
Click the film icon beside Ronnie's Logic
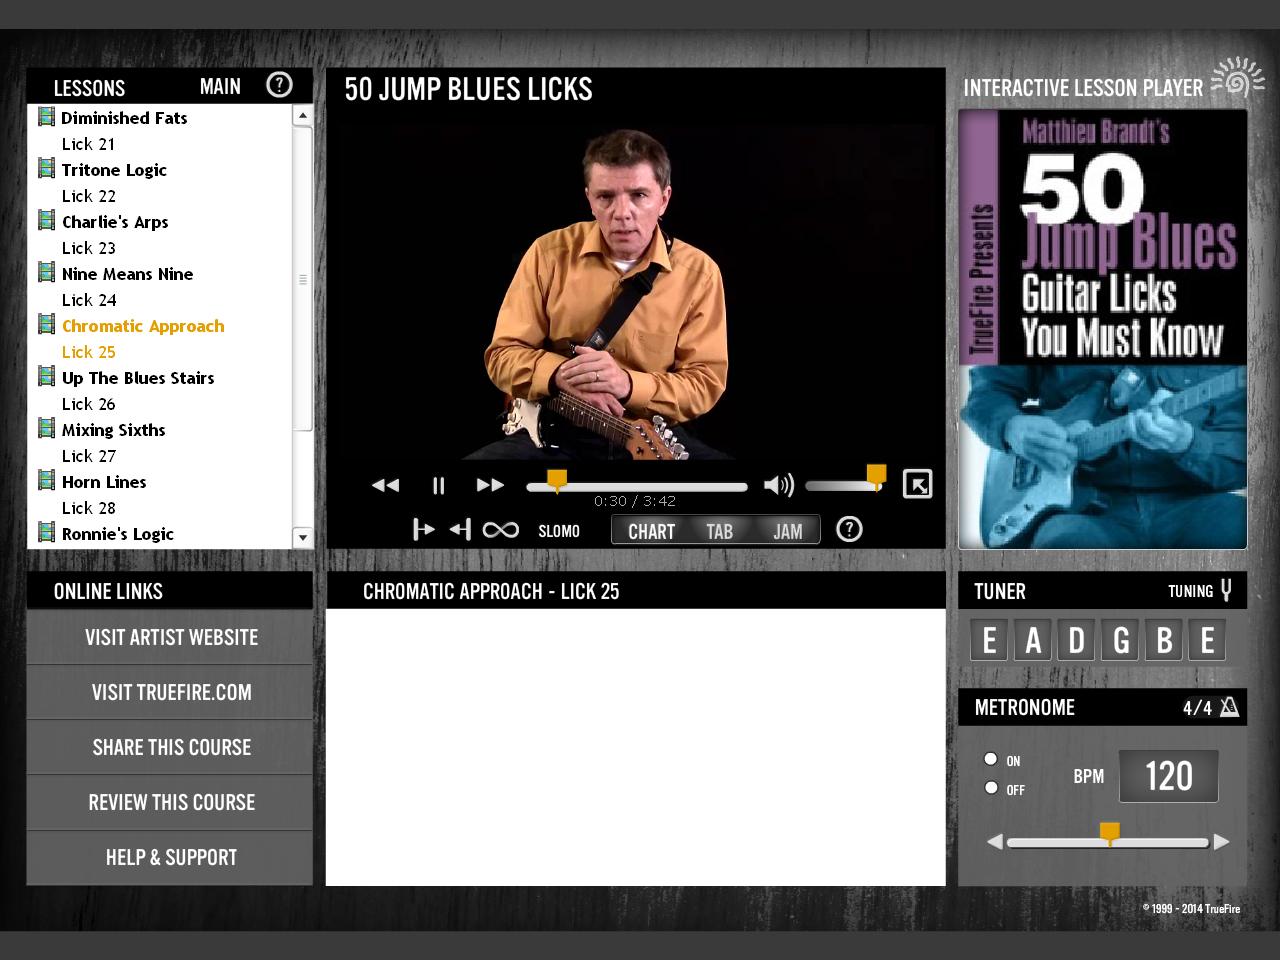point(46,533)
